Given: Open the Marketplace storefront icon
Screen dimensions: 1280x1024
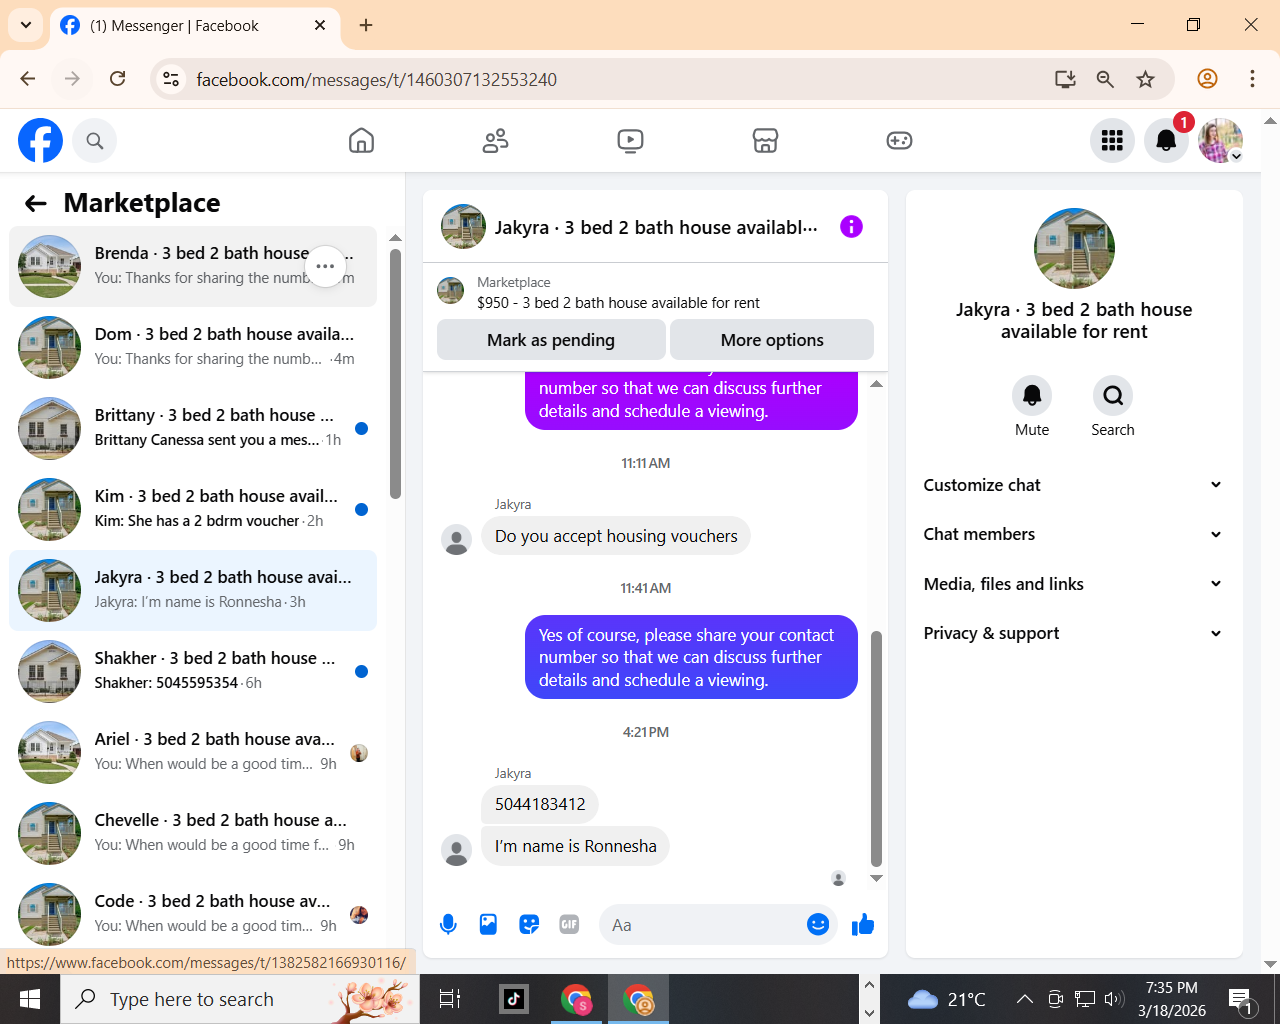Looking at the screenshot, I should click(x=765, y=141).
